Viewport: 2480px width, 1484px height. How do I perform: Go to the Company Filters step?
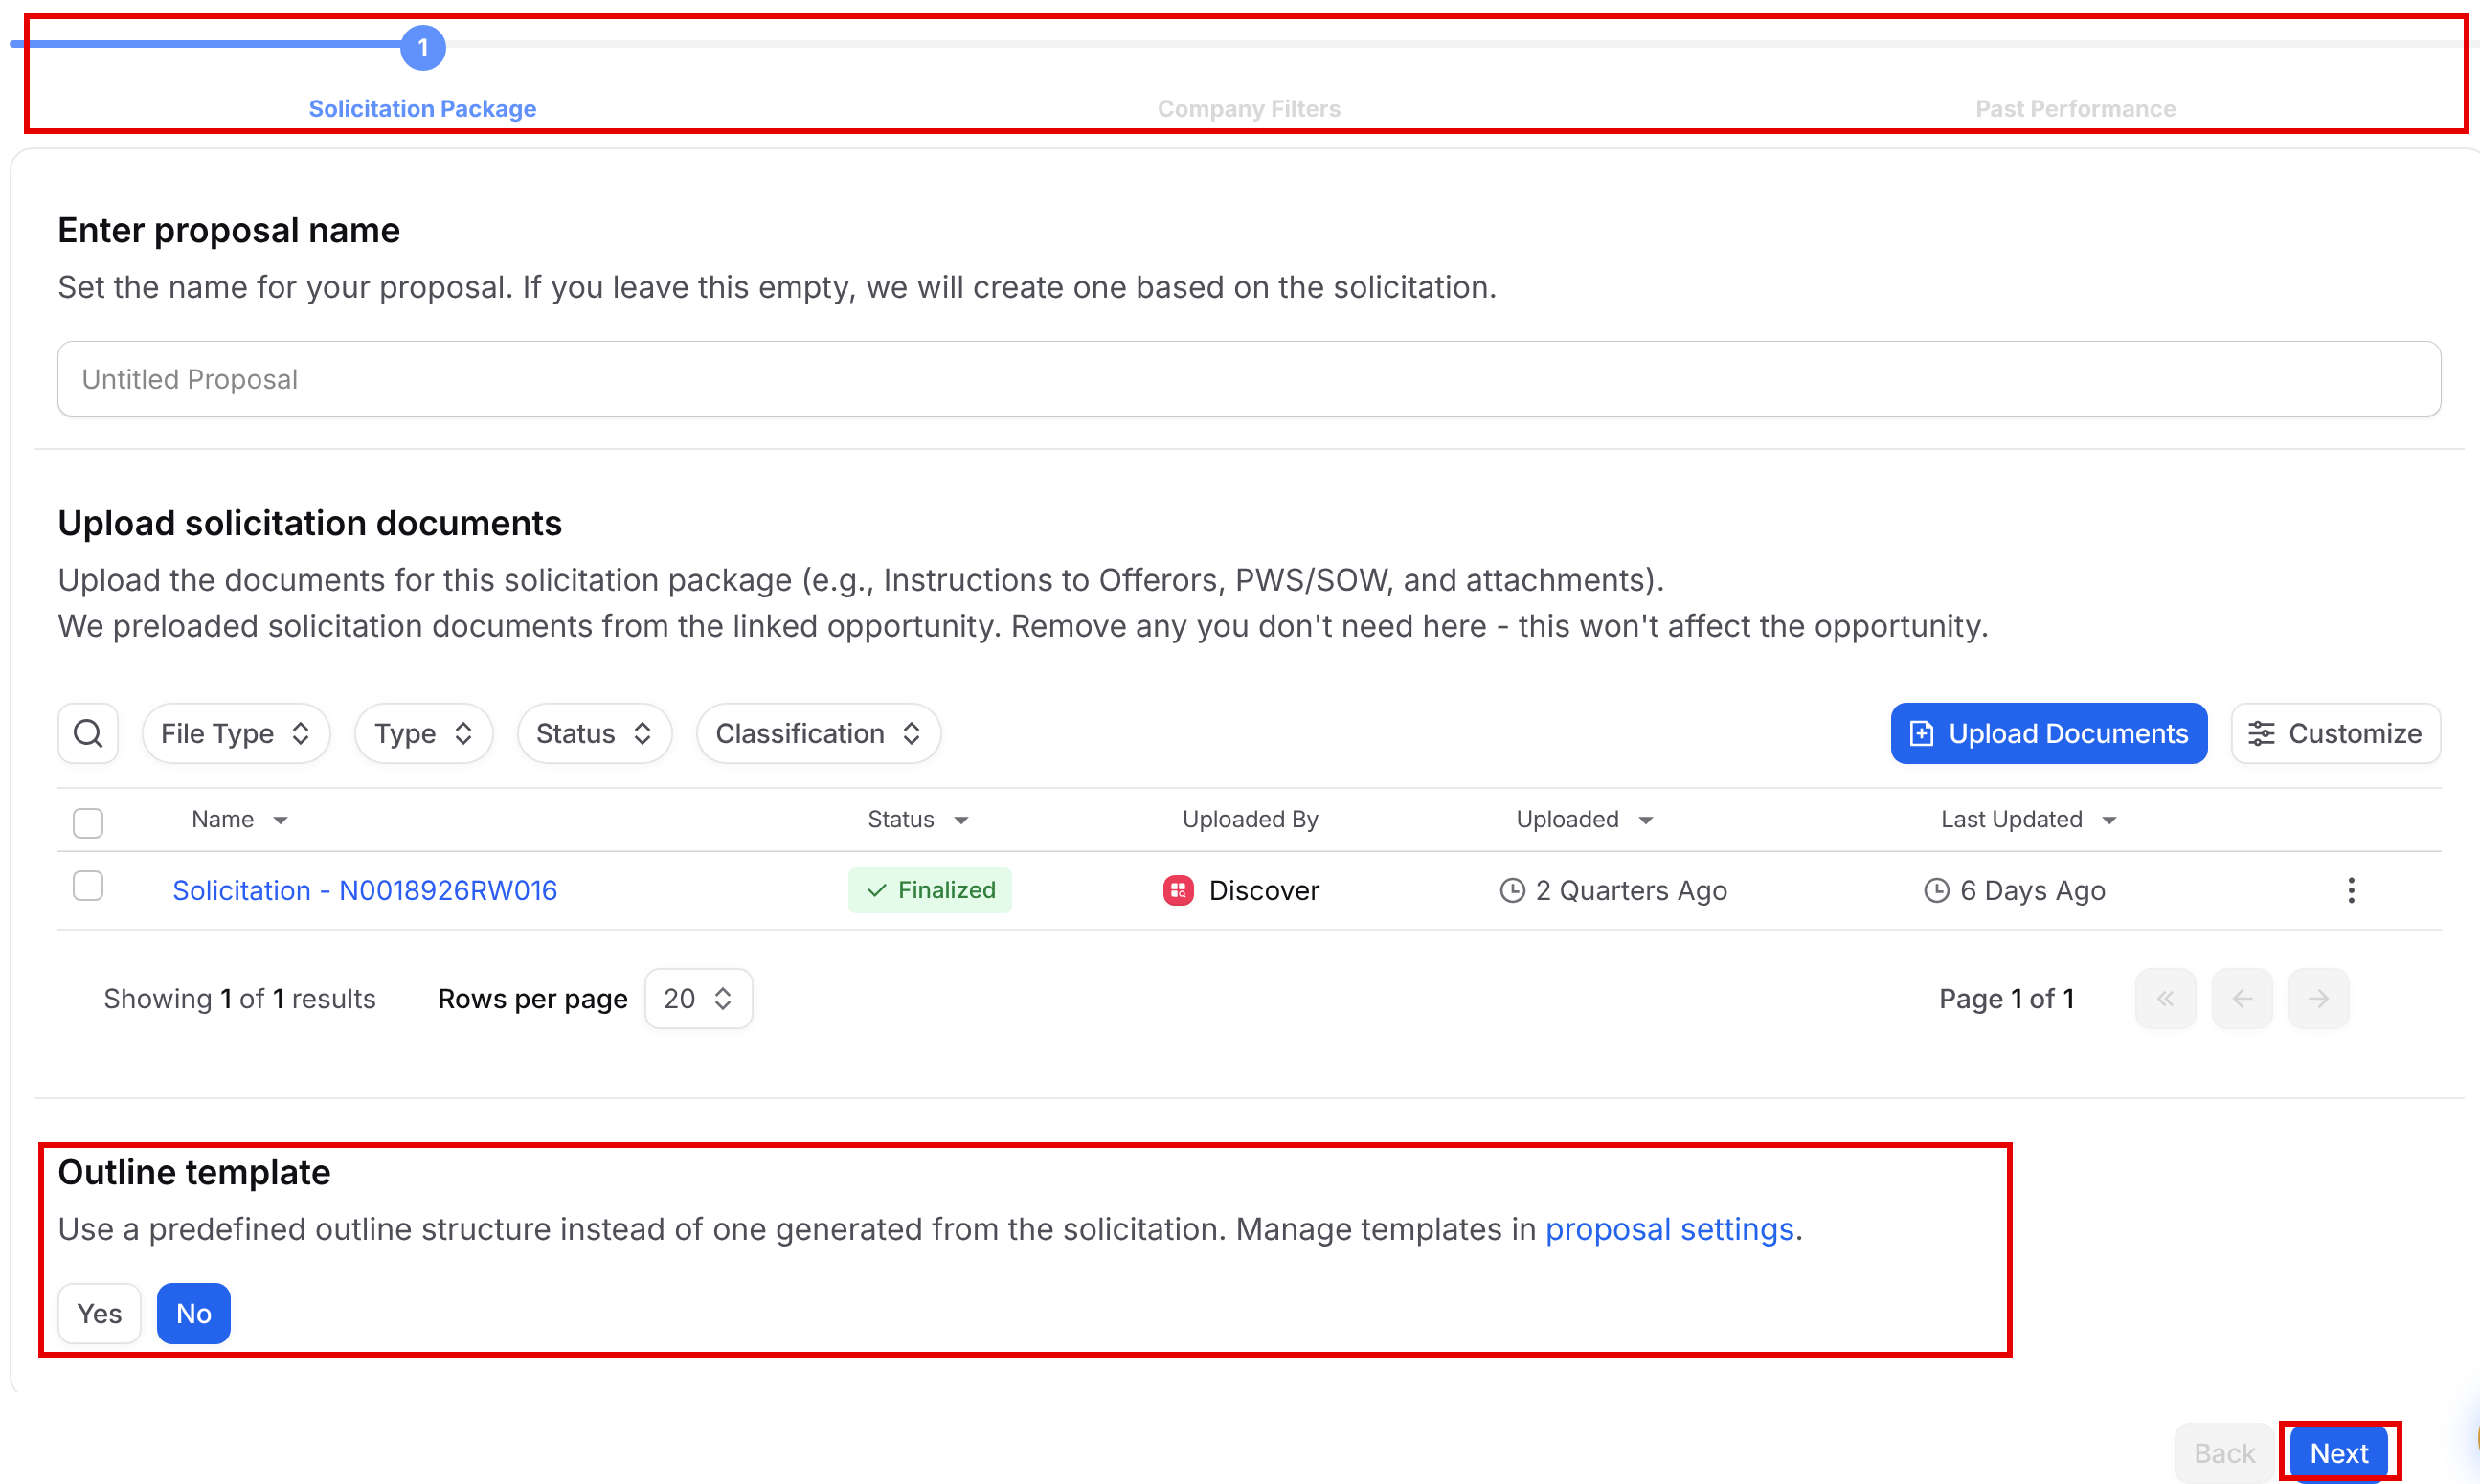1249,108
